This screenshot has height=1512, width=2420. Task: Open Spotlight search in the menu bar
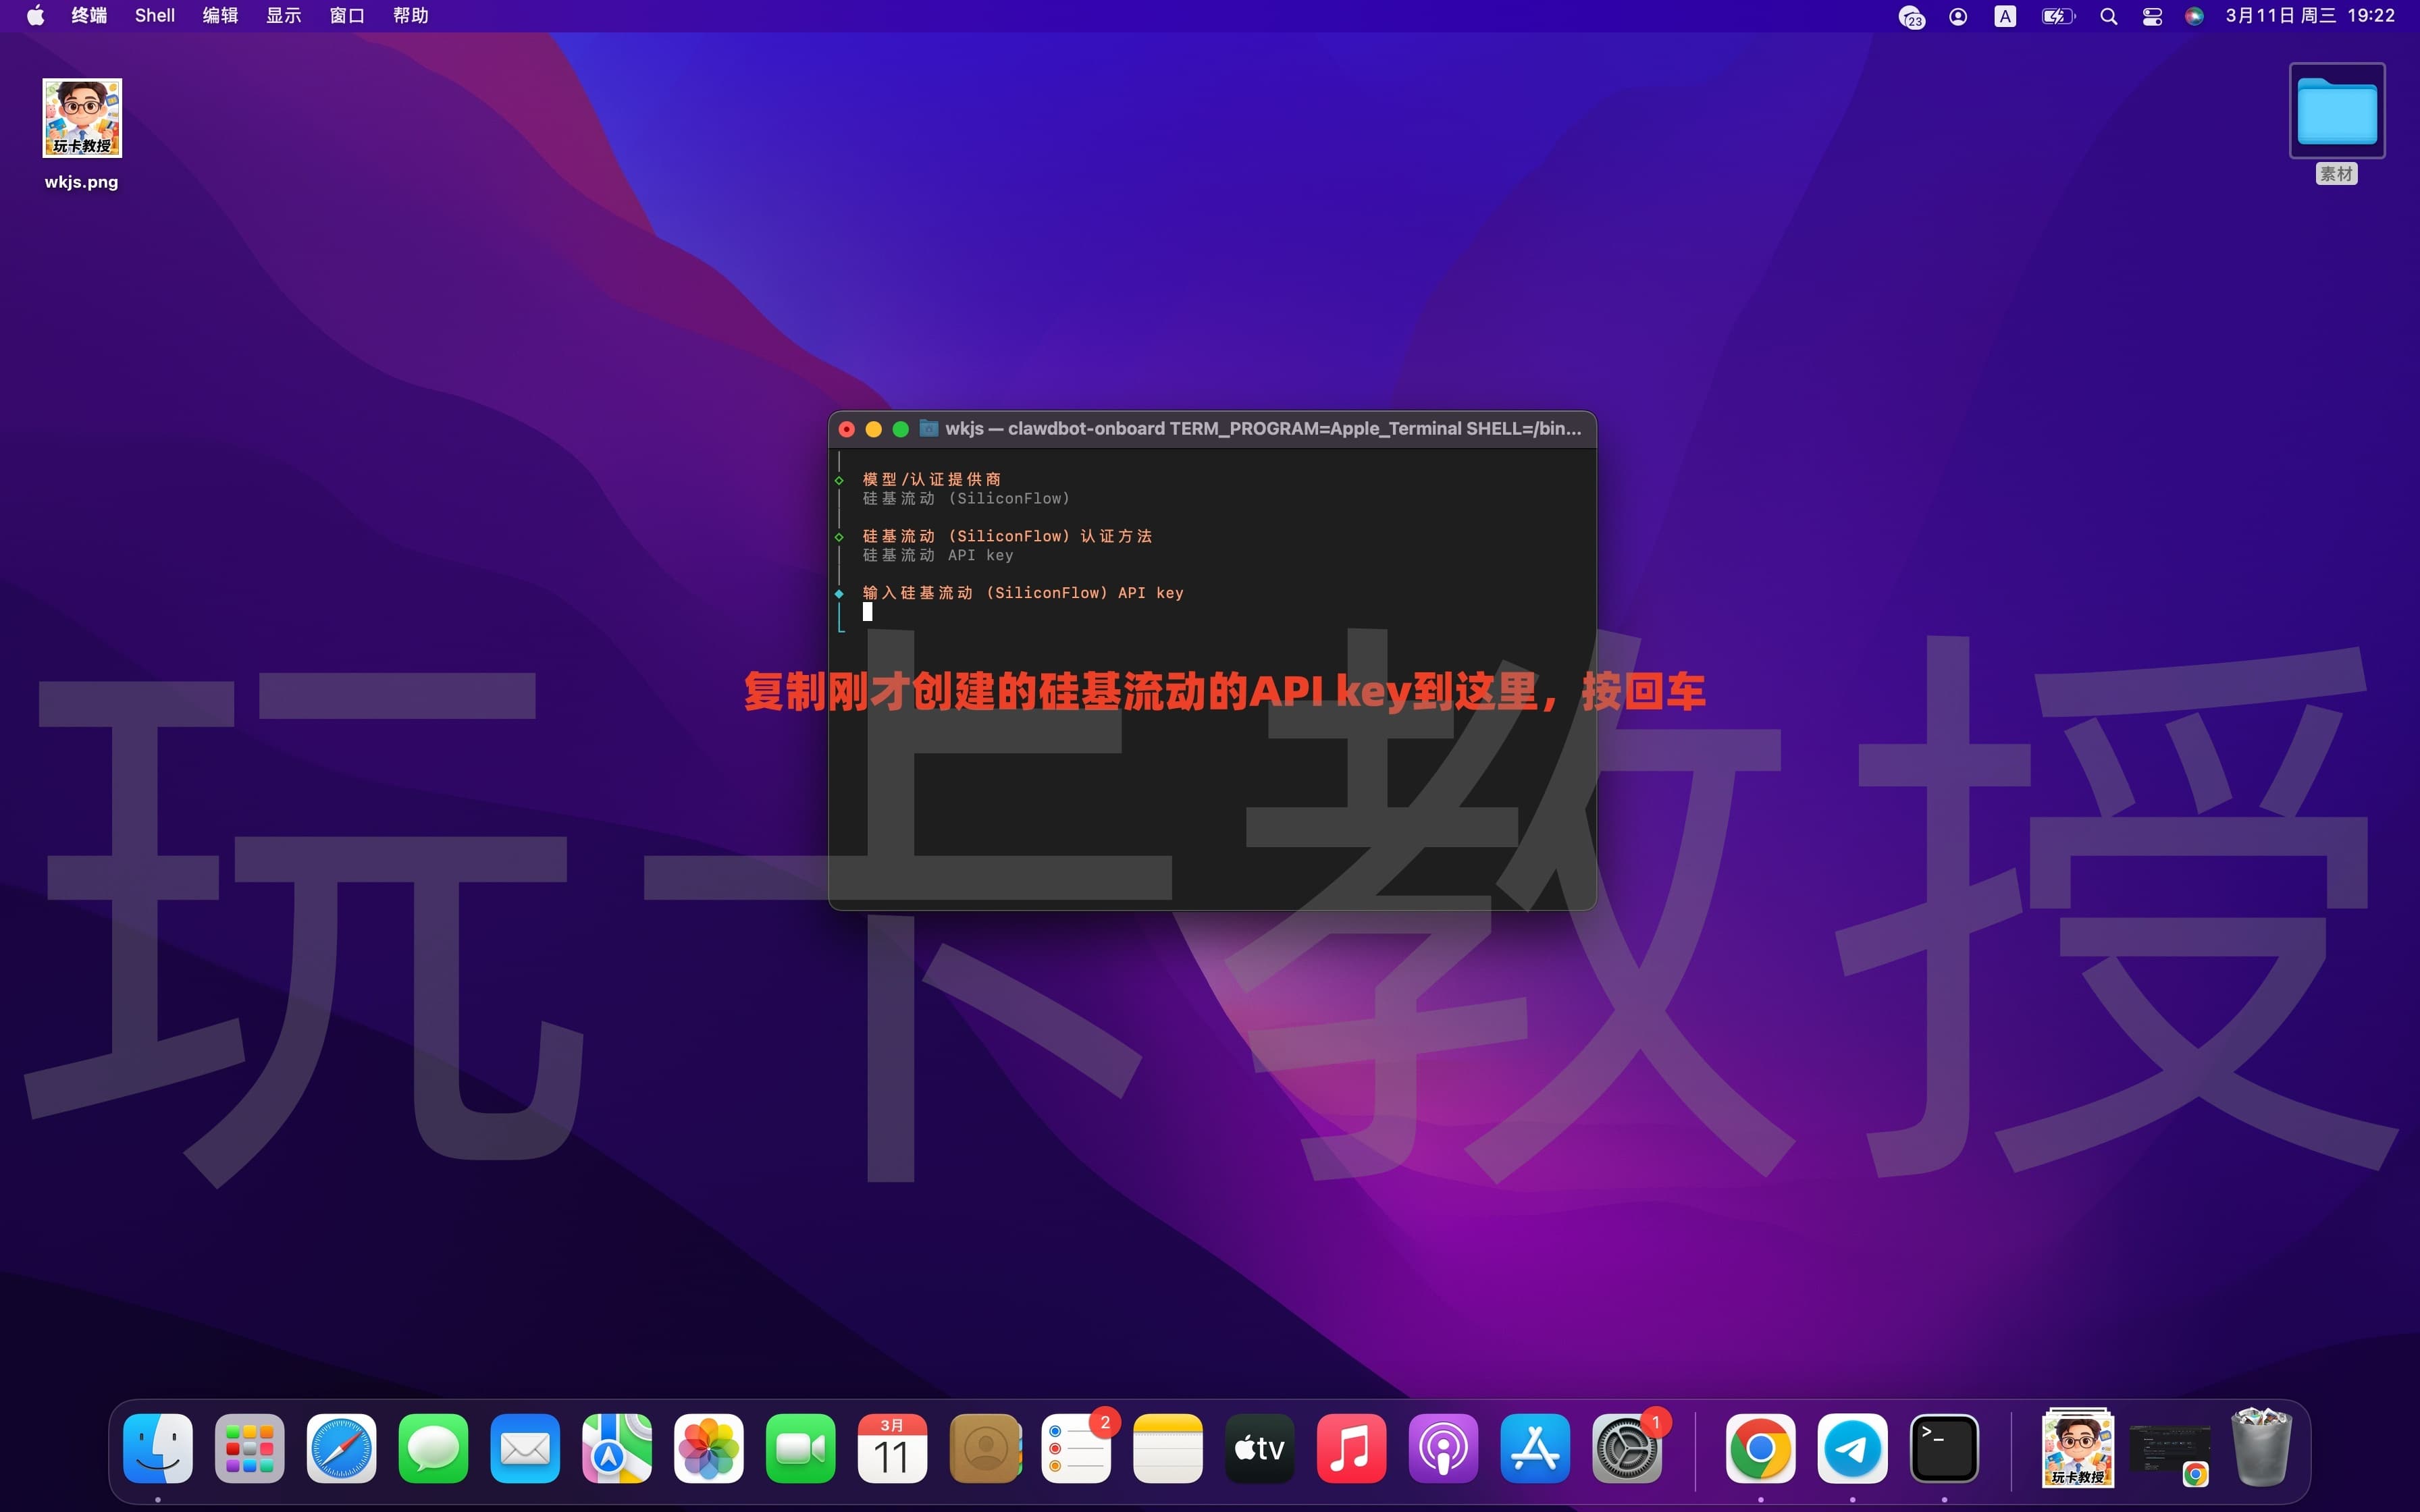point(2107,15)
